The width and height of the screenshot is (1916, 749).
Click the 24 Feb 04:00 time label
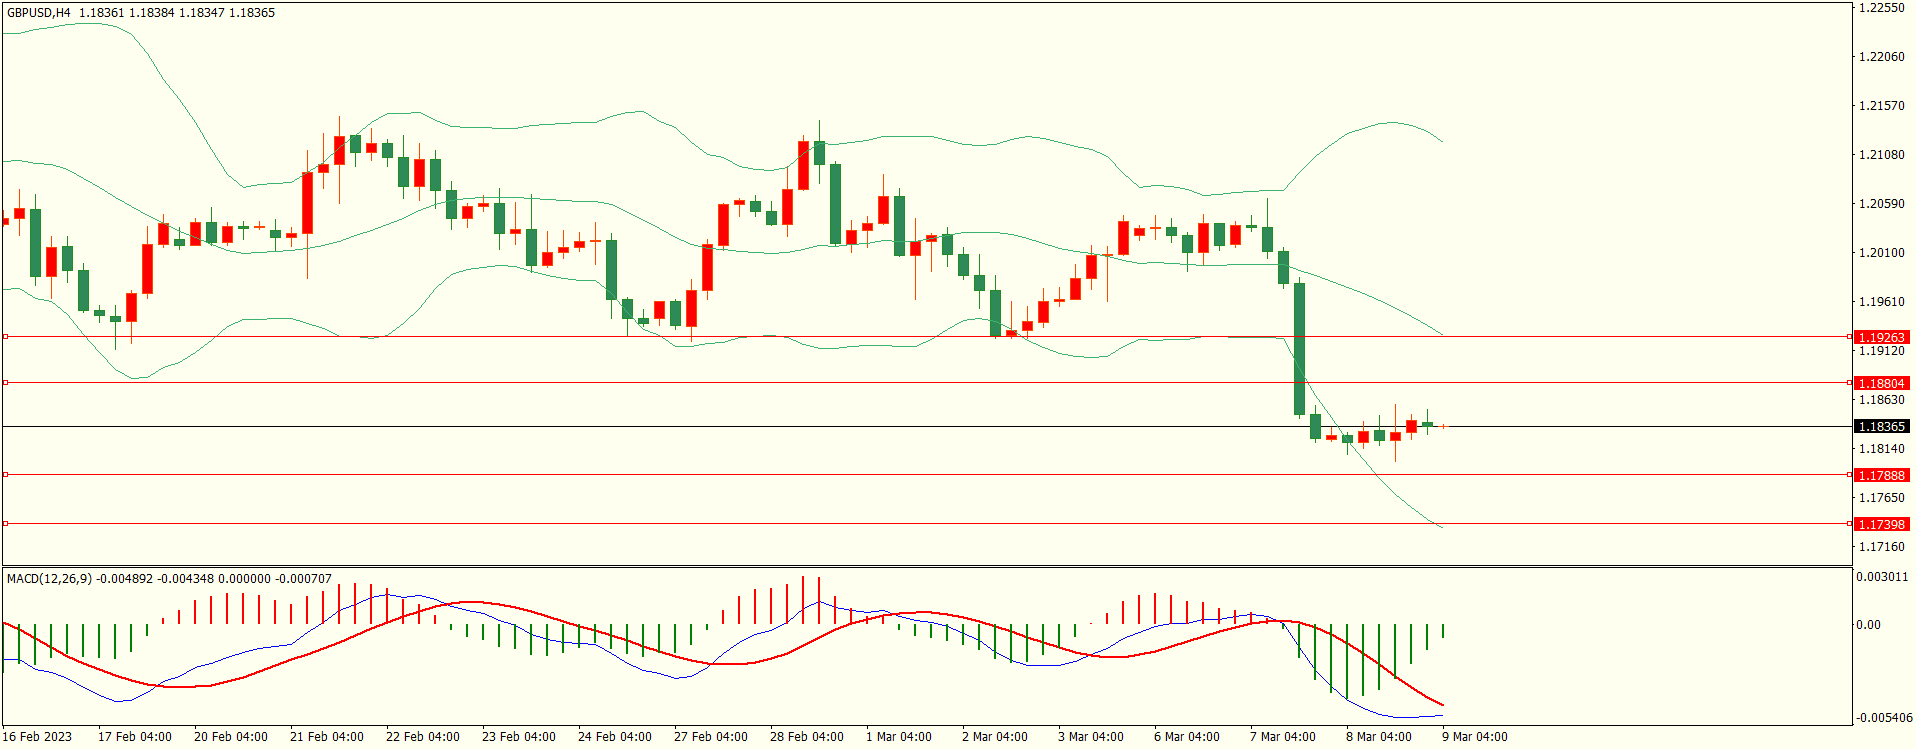[615, 737]
